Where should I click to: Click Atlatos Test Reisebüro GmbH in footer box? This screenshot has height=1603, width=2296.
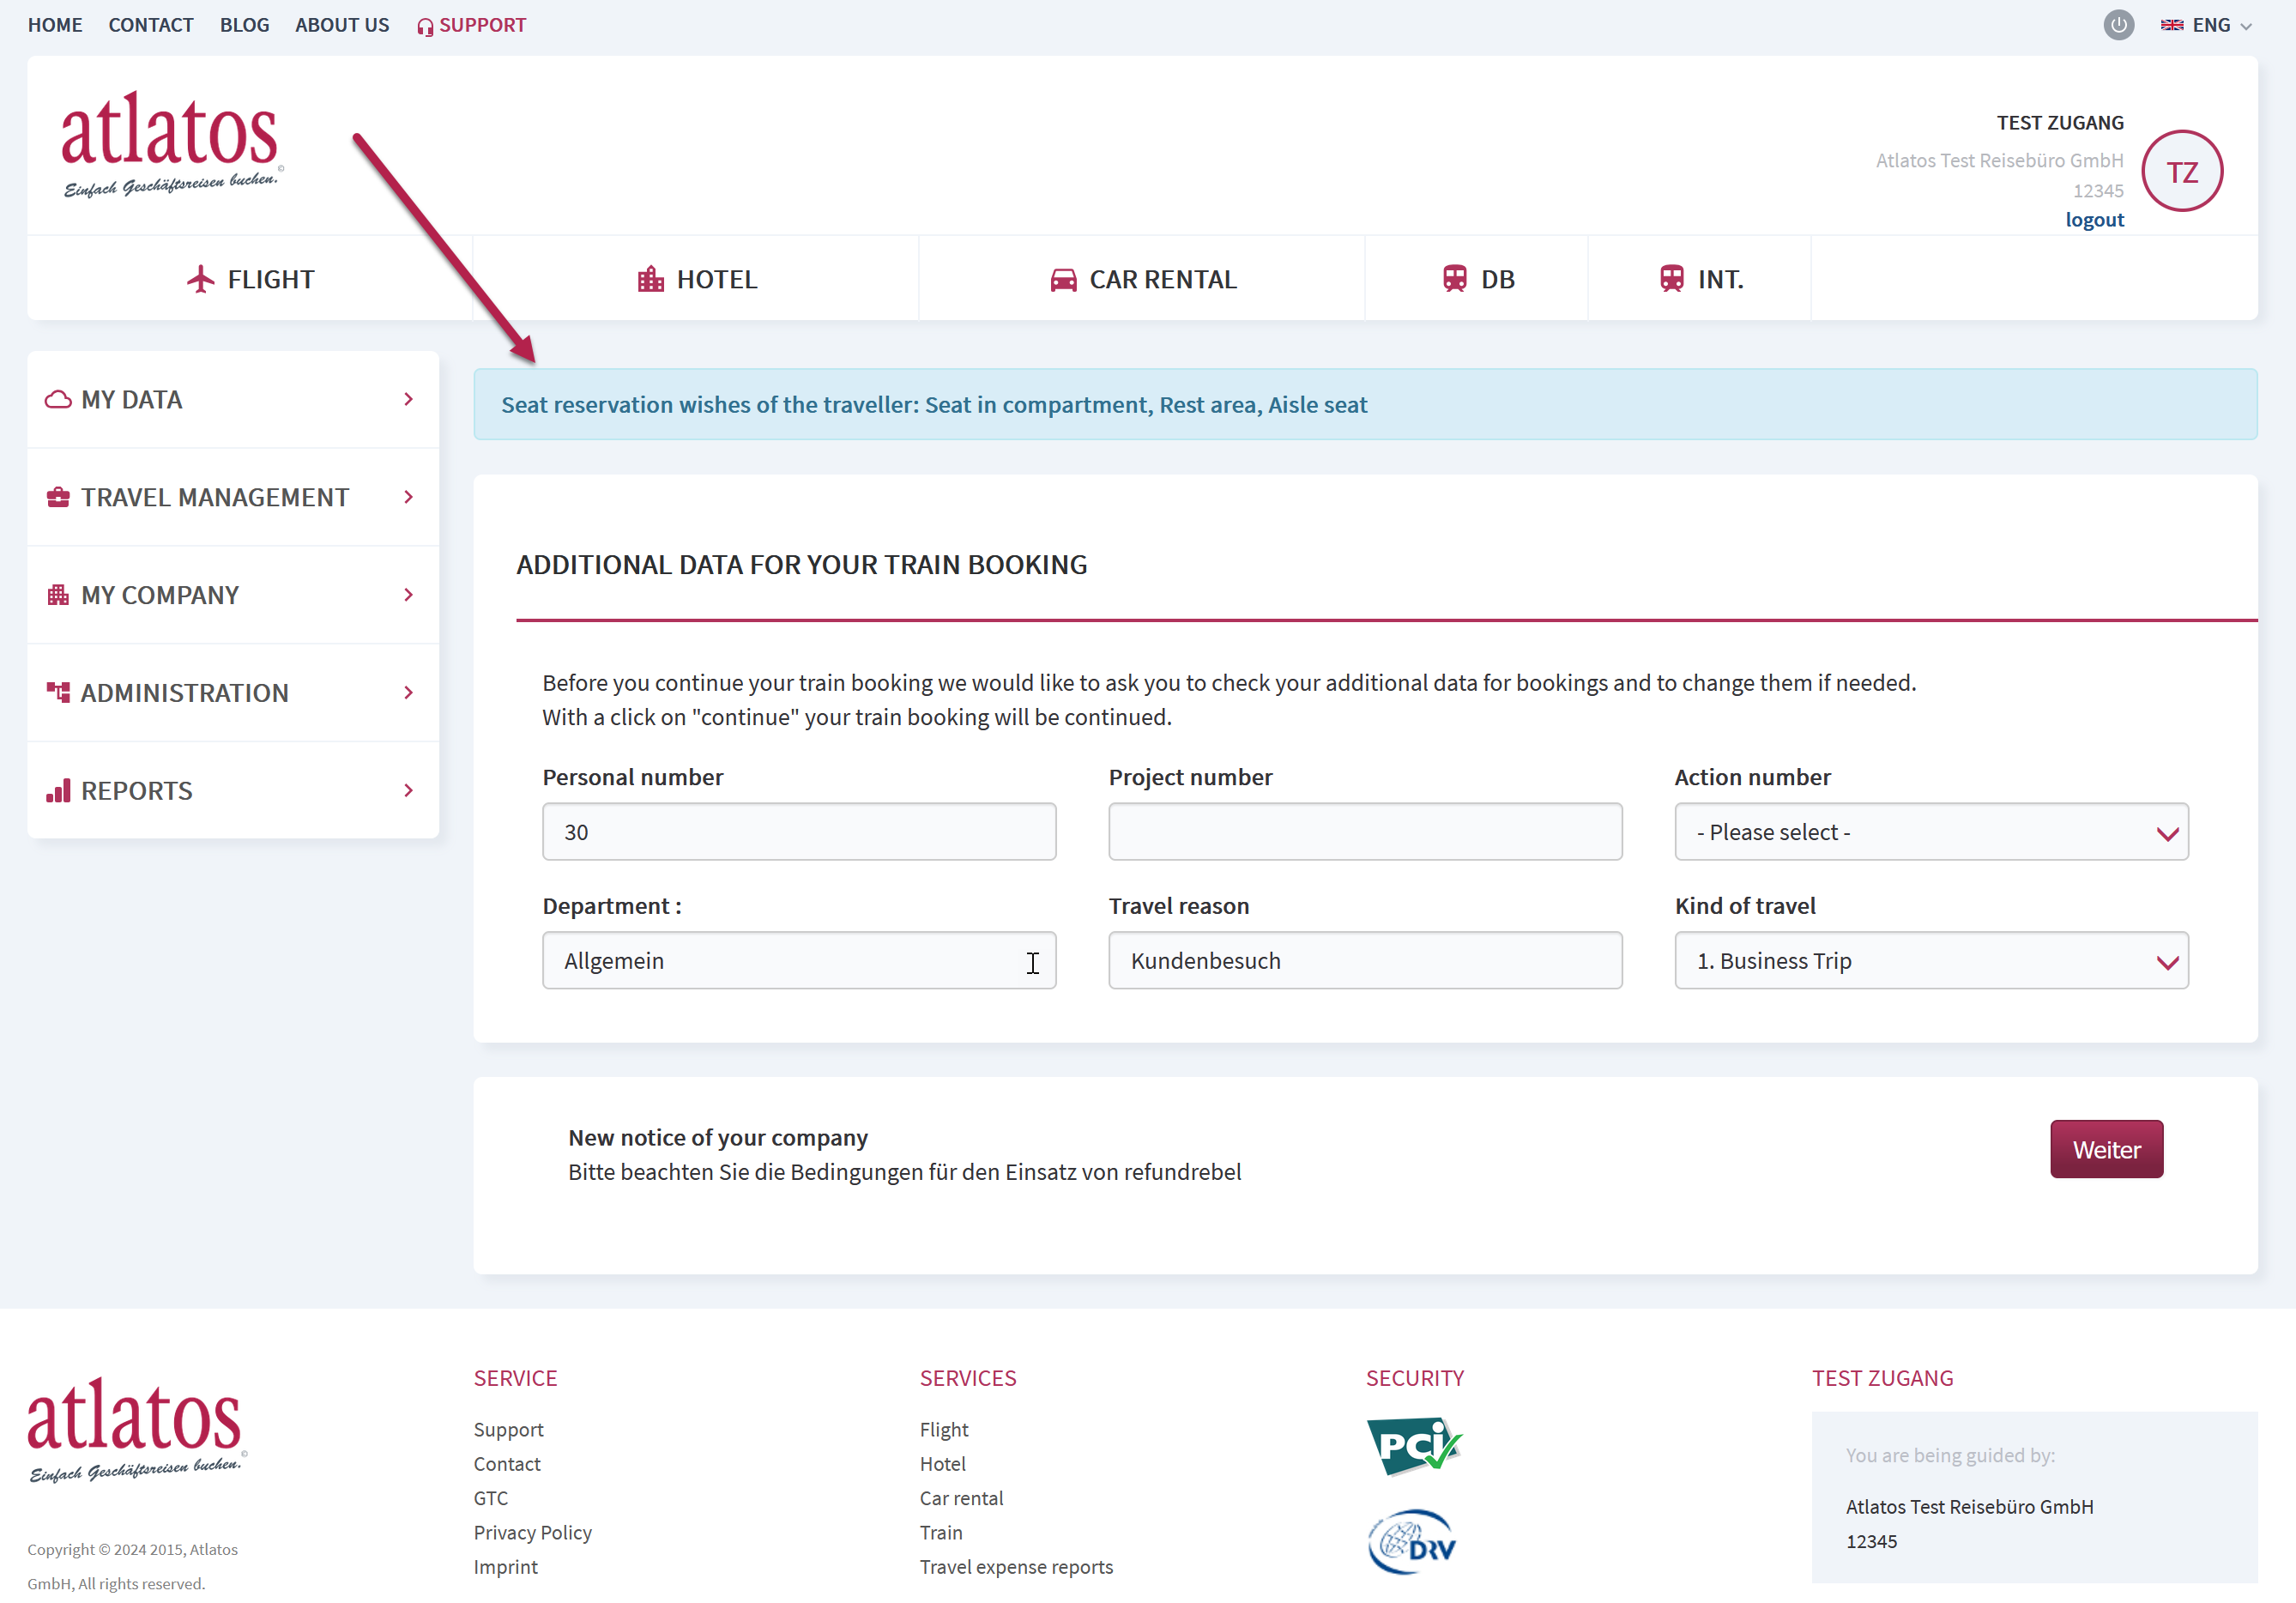point(1969,1507)
